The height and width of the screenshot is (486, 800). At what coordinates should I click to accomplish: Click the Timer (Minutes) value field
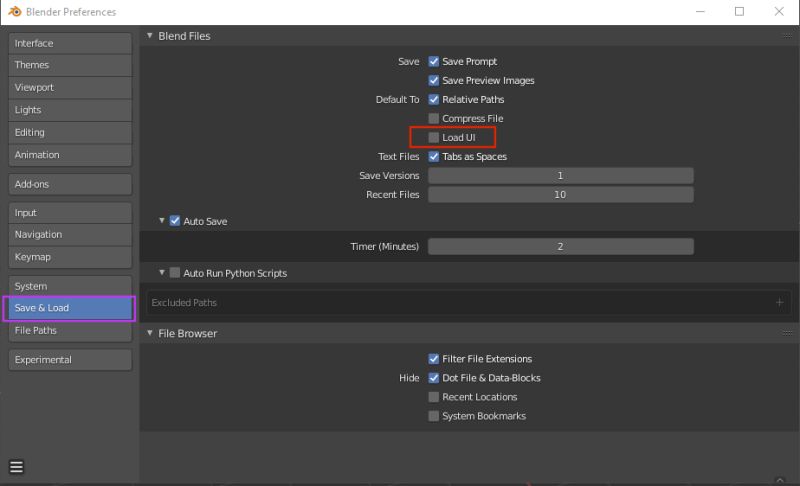point(561,246)
